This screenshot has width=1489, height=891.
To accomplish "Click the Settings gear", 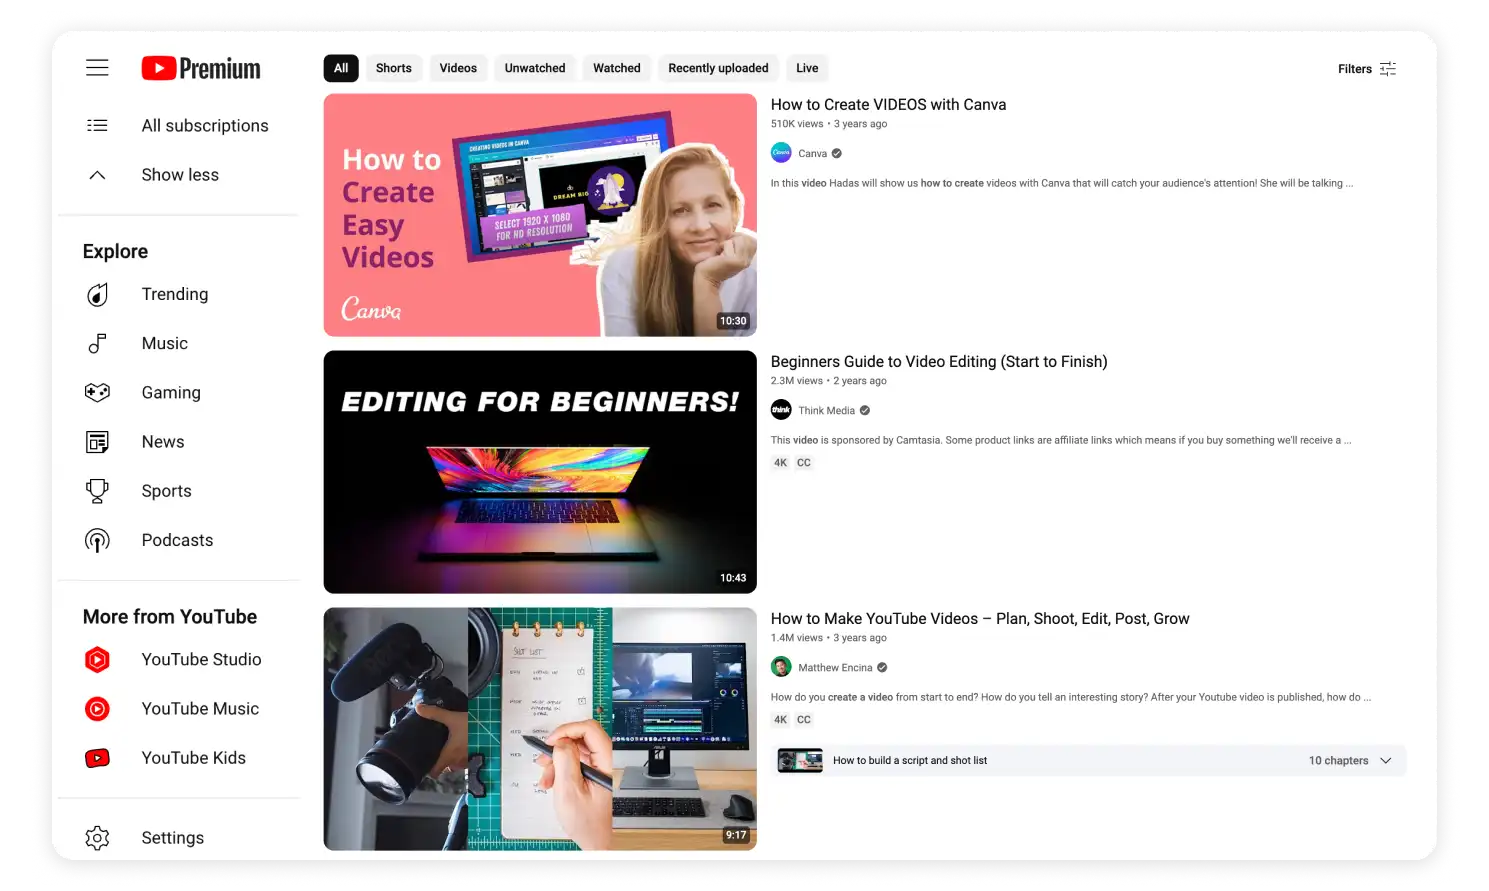I will tap(172, 837).
